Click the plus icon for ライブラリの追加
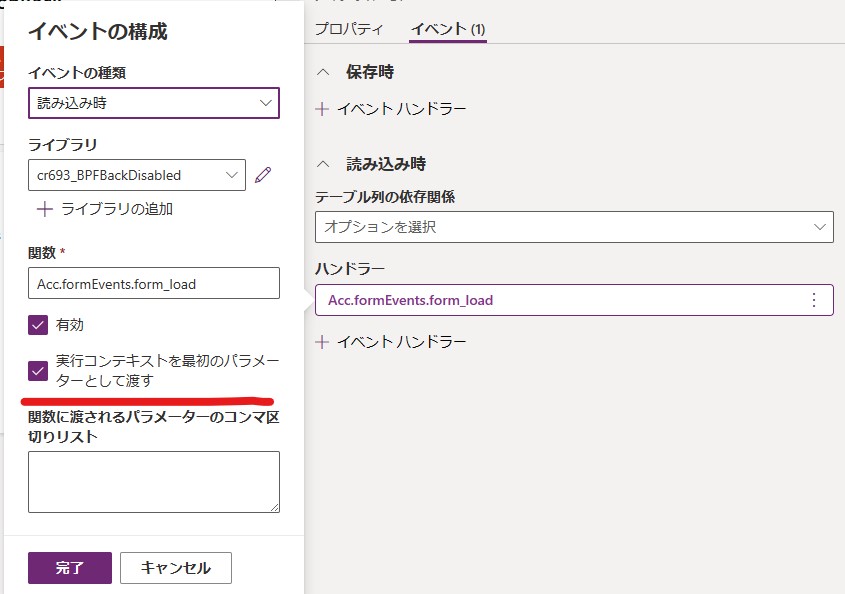The height and width of the screenshot is (594, 845). (45, 209)
